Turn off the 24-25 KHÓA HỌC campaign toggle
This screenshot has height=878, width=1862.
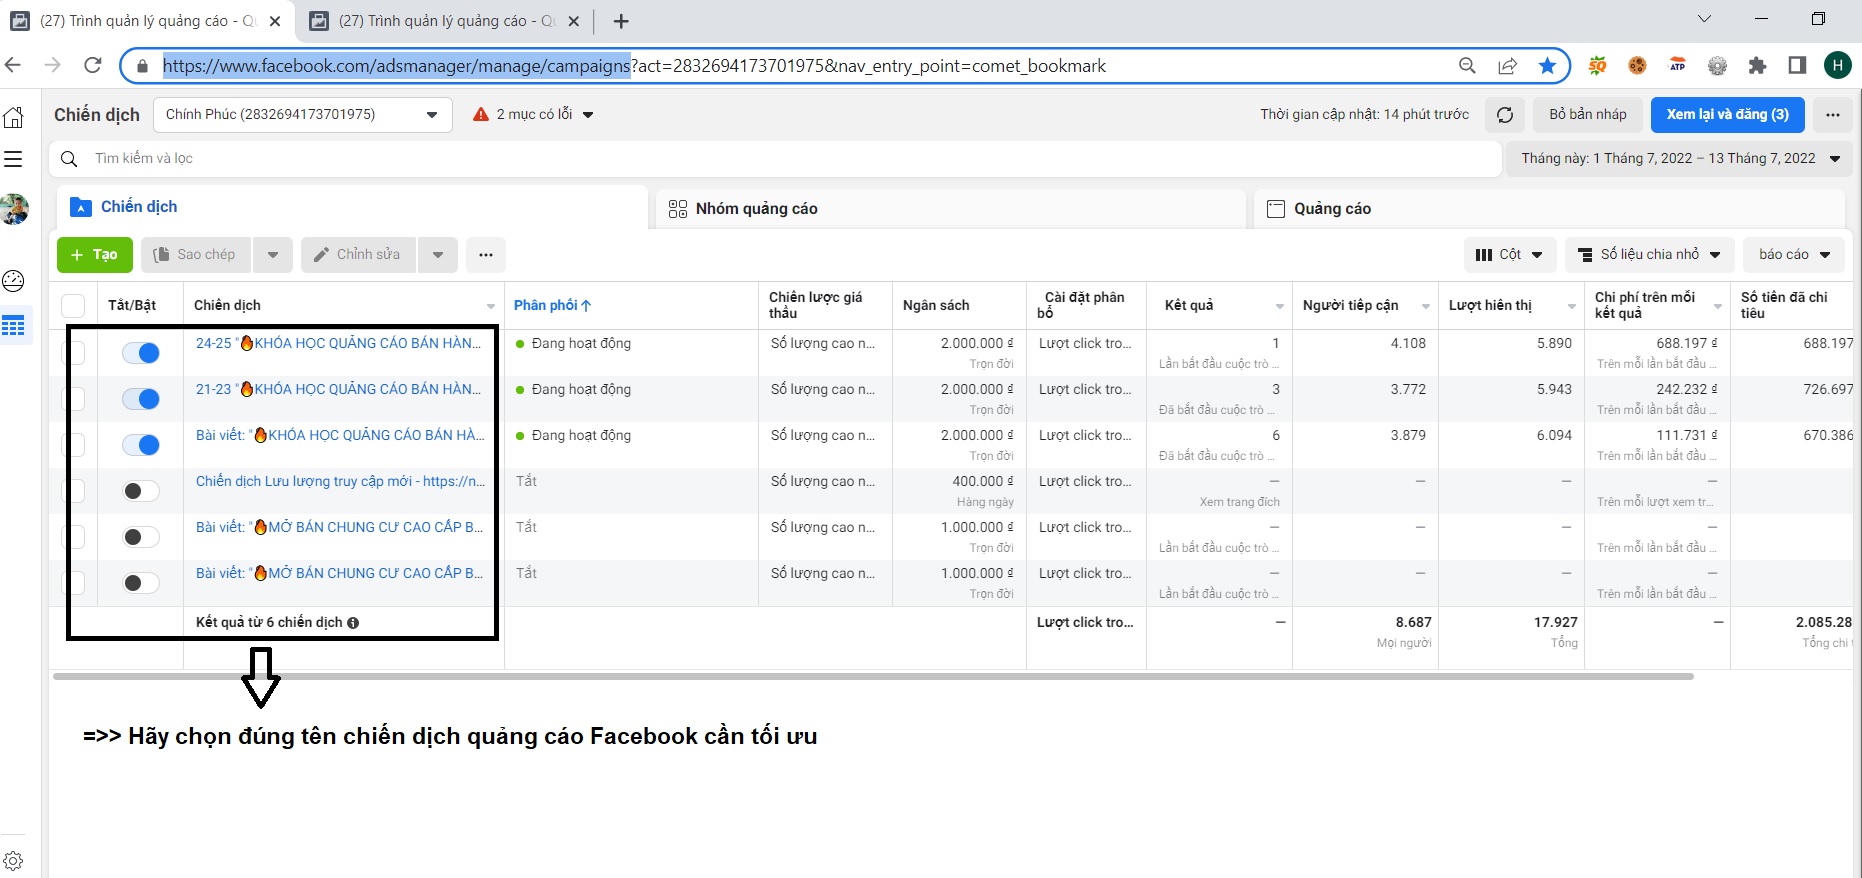click(x=141, y=352)
